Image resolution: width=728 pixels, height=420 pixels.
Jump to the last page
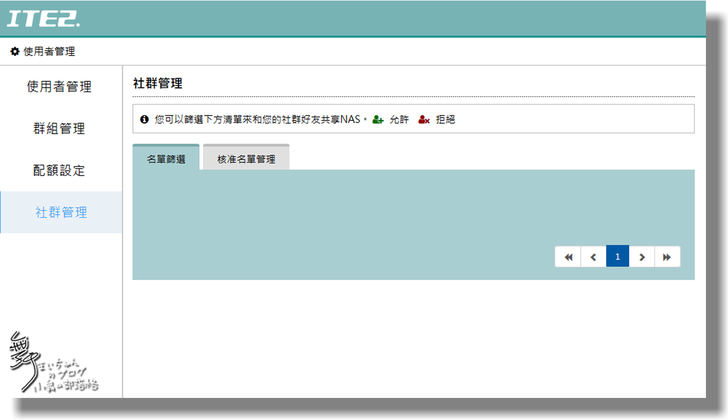[x=667, y=257]
